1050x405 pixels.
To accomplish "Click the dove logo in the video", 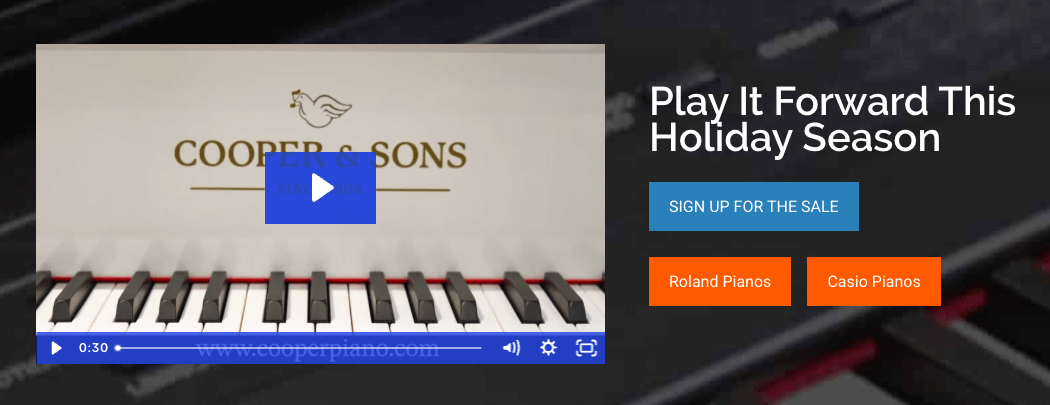I will click(x=321, y=108).
